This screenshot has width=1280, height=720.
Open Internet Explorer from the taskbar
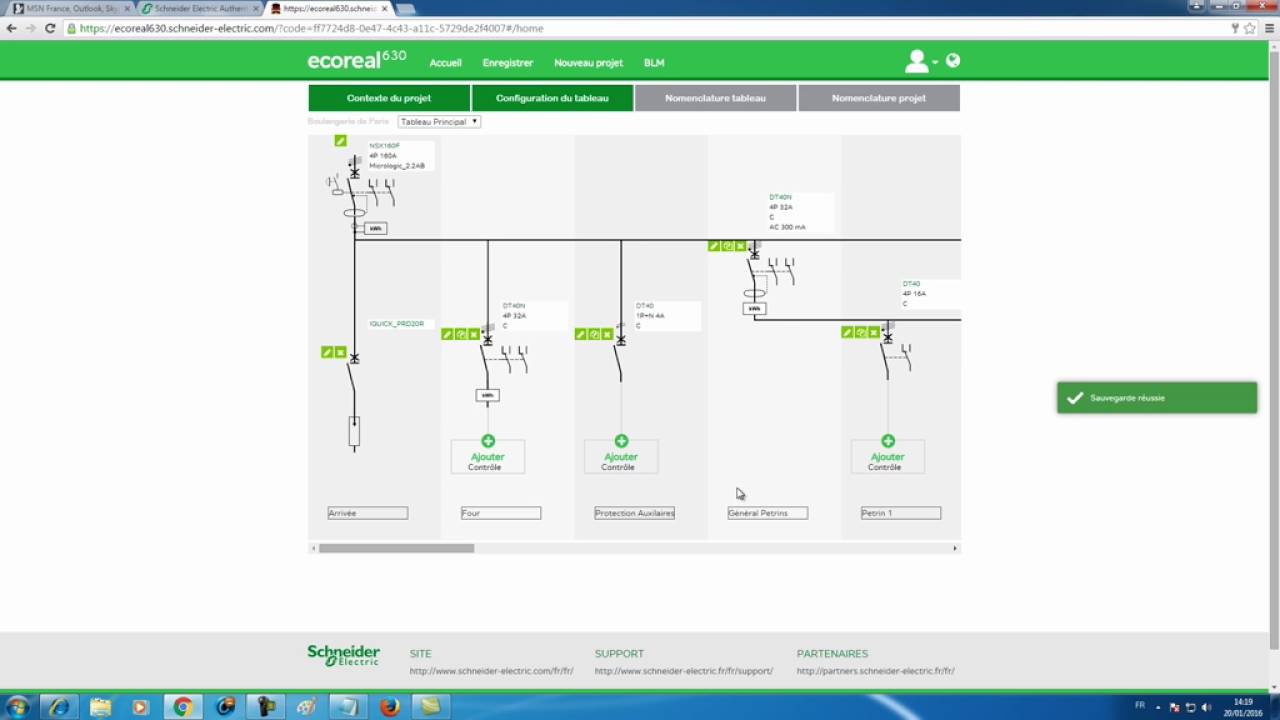point(59,707)
